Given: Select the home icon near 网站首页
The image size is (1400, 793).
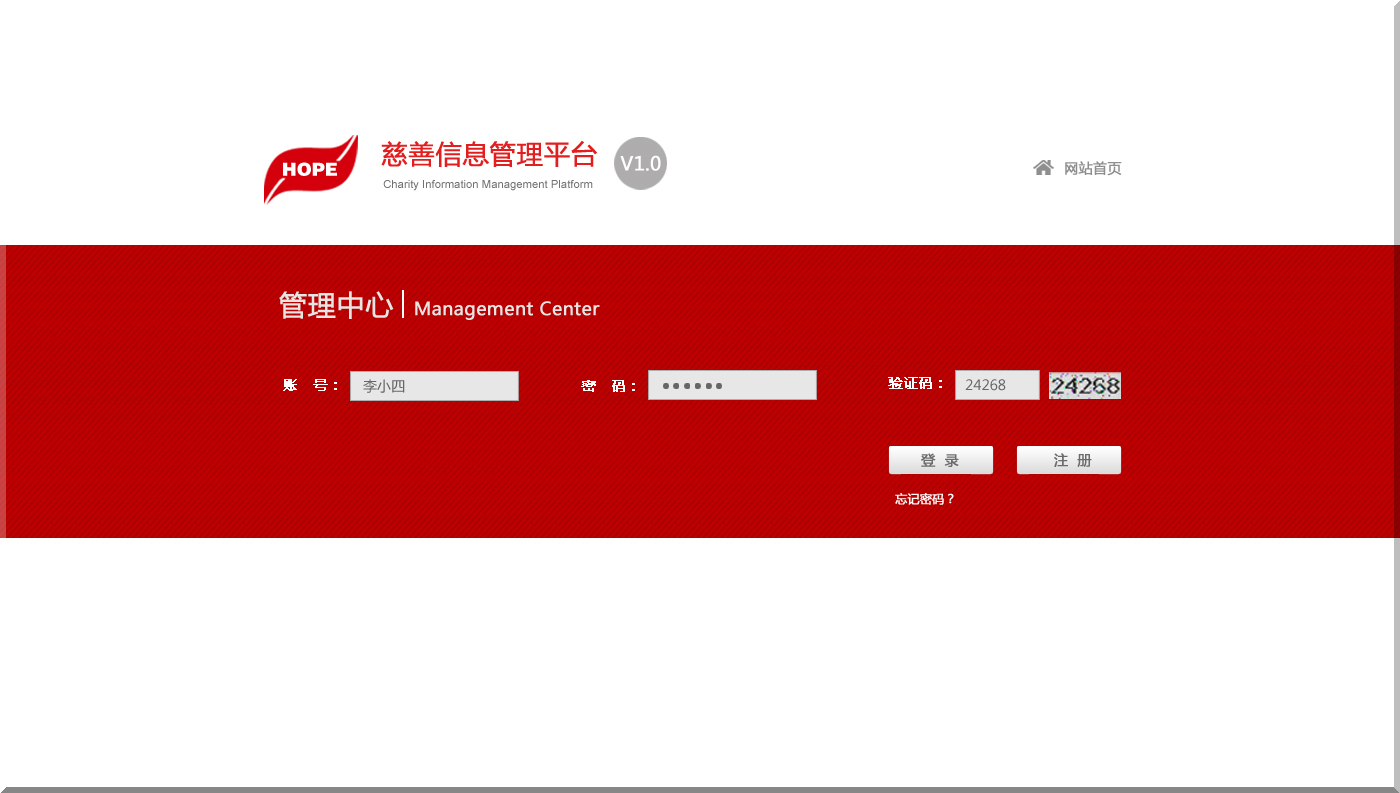Looking at the screenshot, I should (1044, 167).
